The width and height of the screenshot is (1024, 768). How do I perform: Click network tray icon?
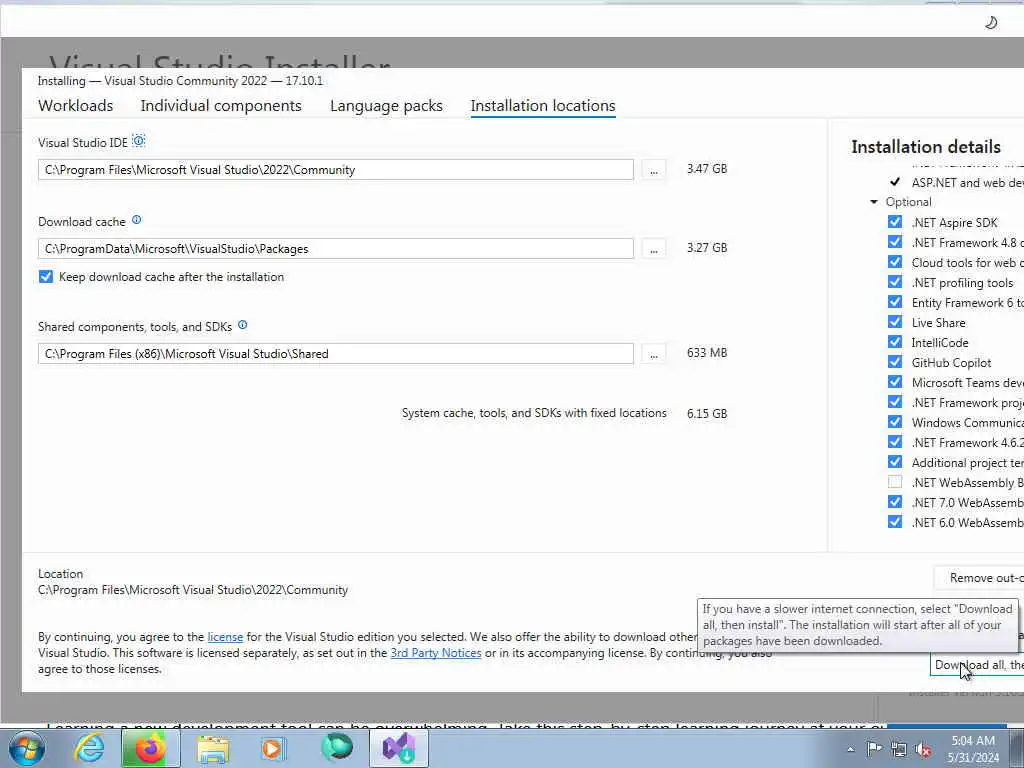click(899, 749)
